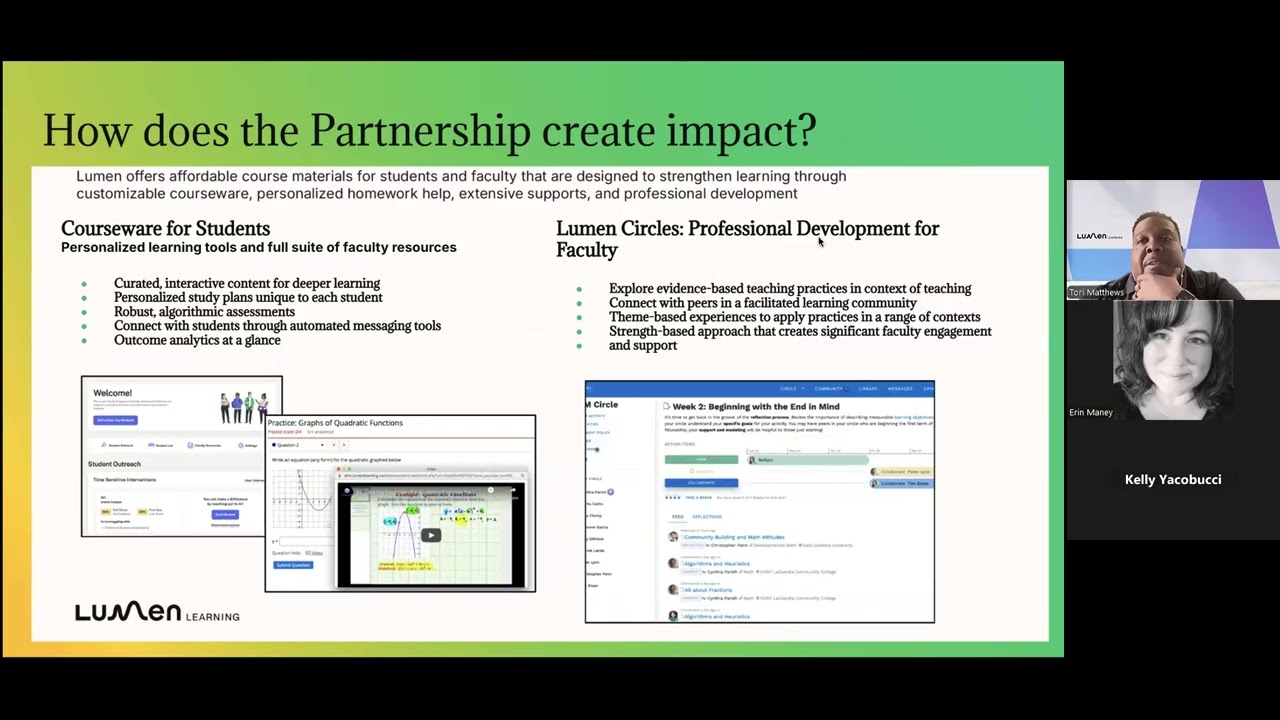Click Christopher Penn's avatar in feed

tap(673, 537)
